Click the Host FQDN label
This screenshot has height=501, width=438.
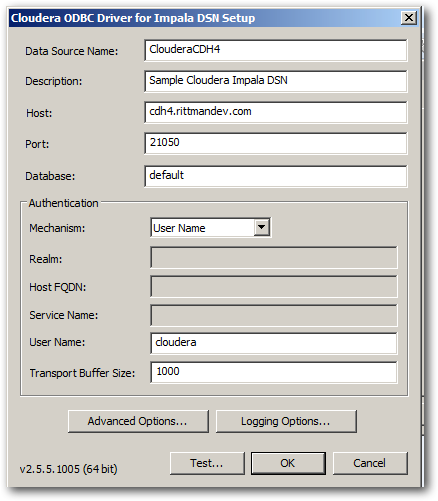(58, 287)
